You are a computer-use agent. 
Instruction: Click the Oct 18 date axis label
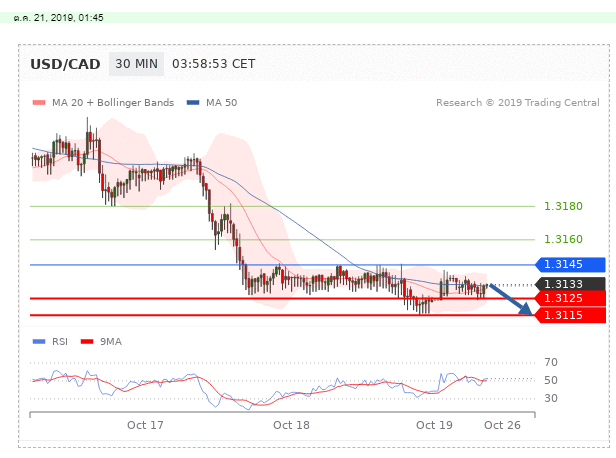291,425
